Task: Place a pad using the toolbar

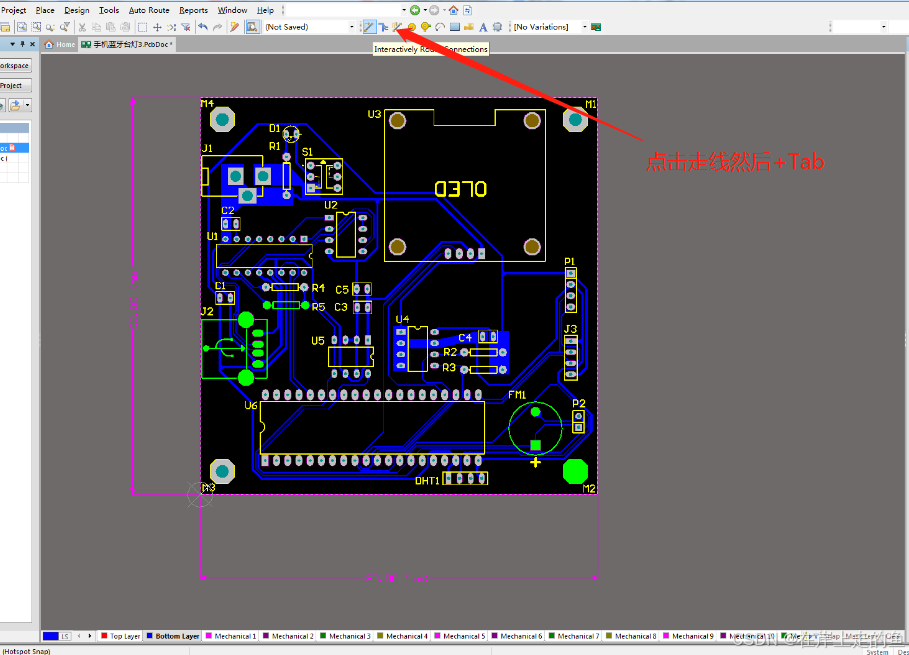Action: point(412,27)
